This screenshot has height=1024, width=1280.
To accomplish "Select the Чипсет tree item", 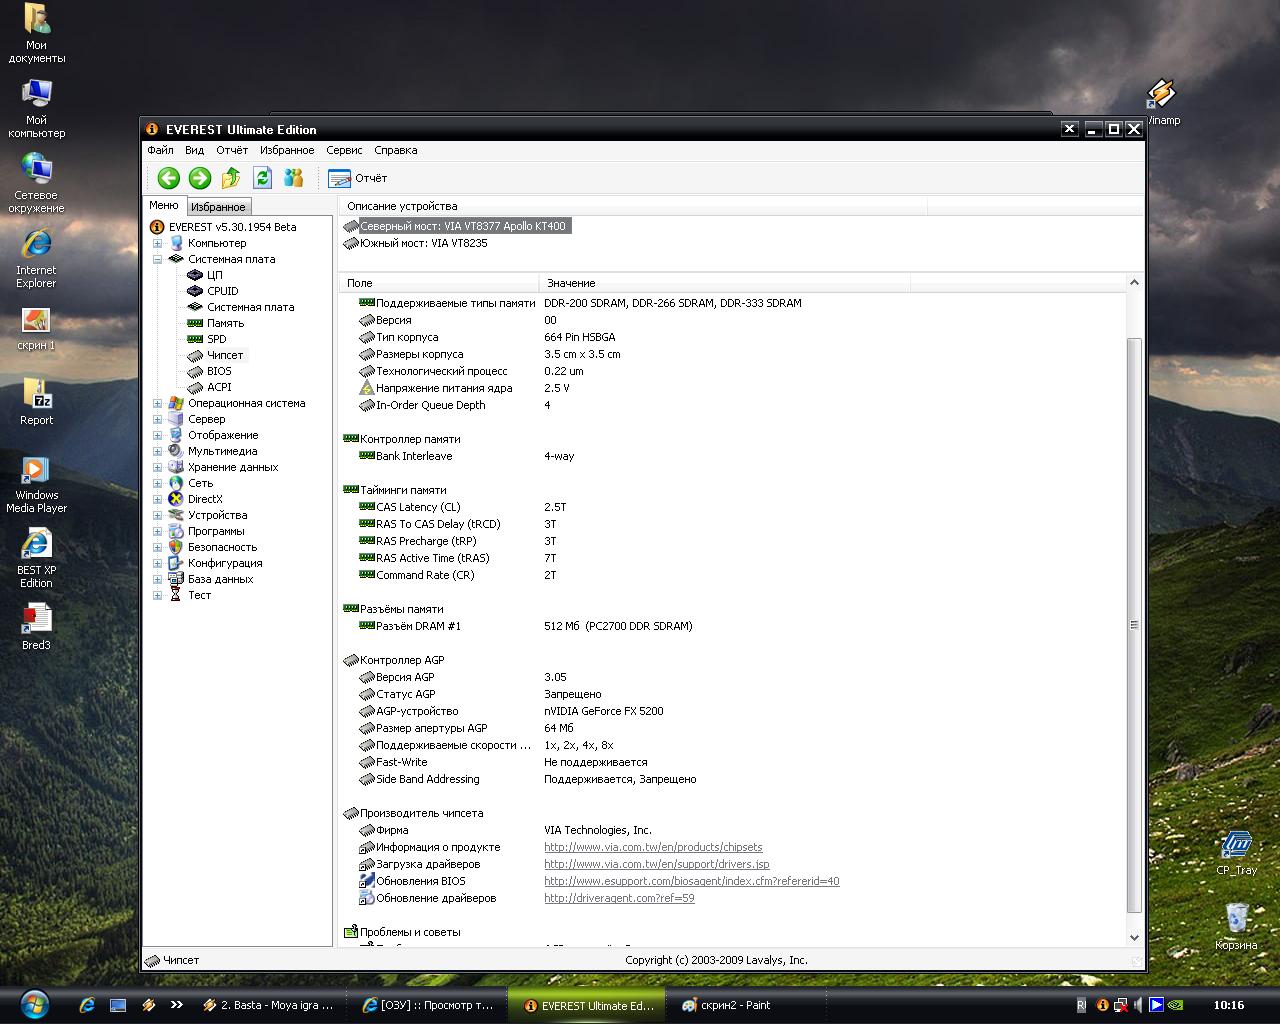I will pyautogui.click(x=225, y=355).
